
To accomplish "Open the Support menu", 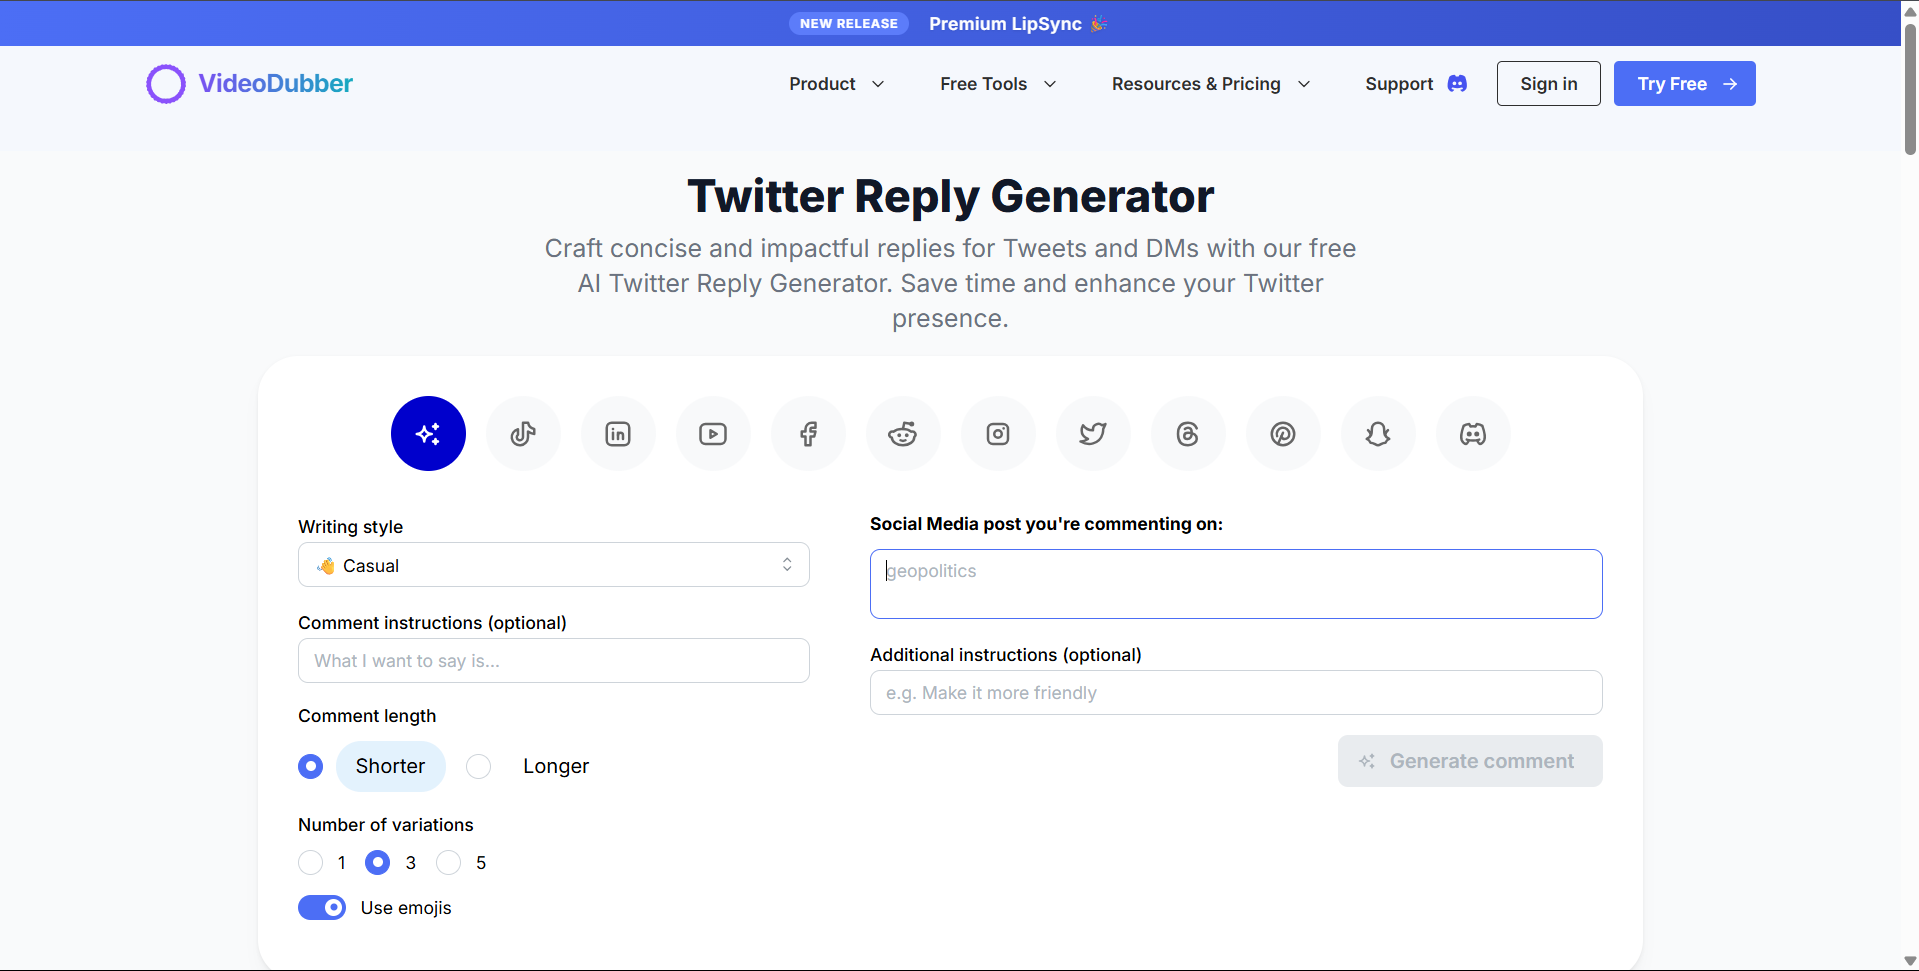I will point(1414,84).
